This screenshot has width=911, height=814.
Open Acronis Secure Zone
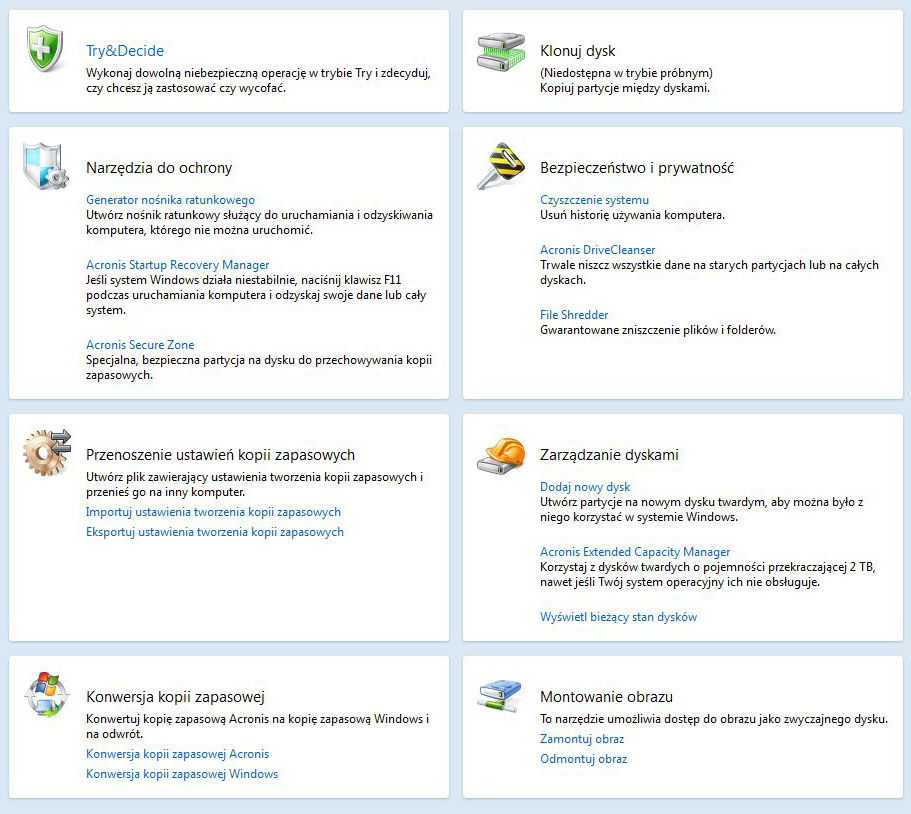click(140, 345)
